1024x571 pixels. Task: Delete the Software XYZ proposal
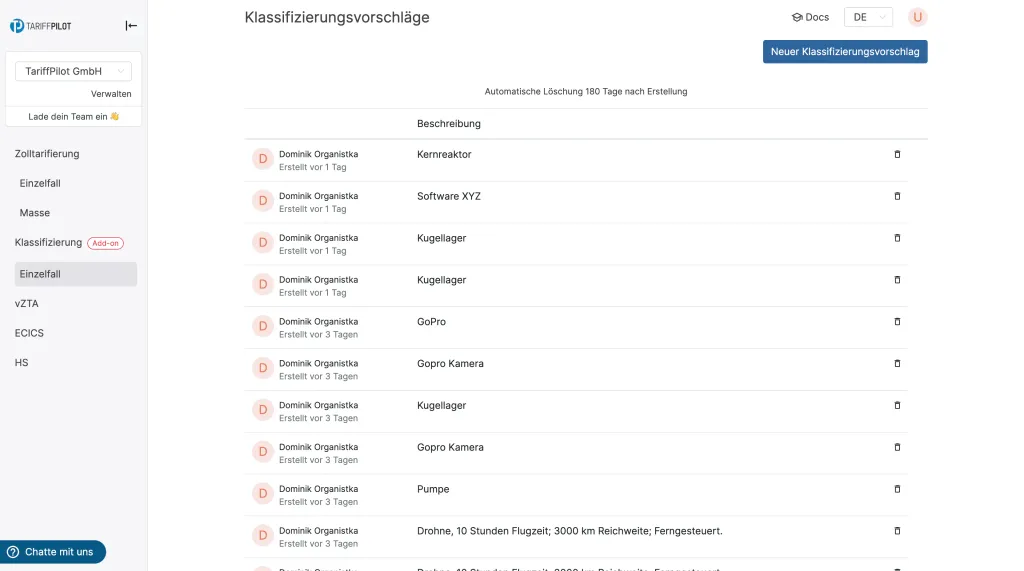[x=897, y=196]
